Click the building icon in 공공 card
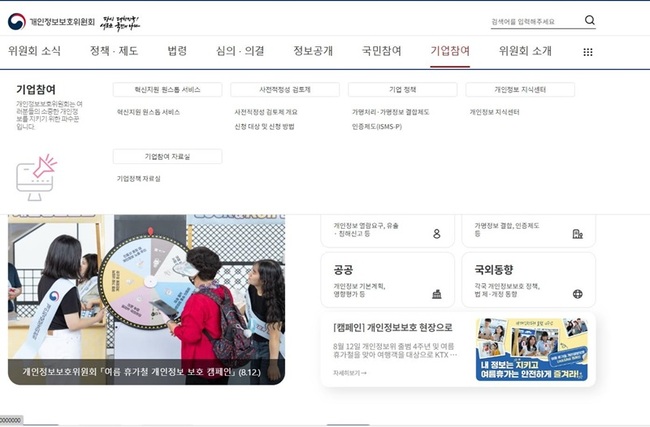This screenshot has width=650, height=427. tap(436, 294)
